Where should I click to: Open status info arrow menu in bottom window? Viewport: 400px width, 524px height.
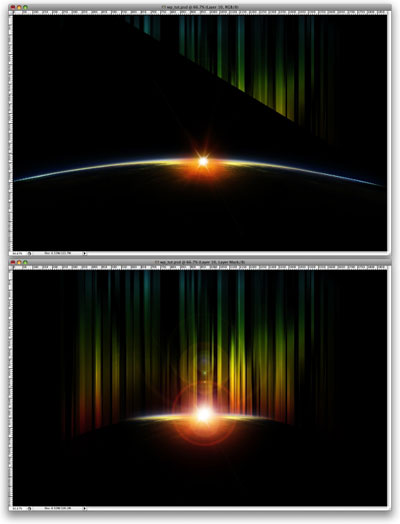click(x=84, y=508)
